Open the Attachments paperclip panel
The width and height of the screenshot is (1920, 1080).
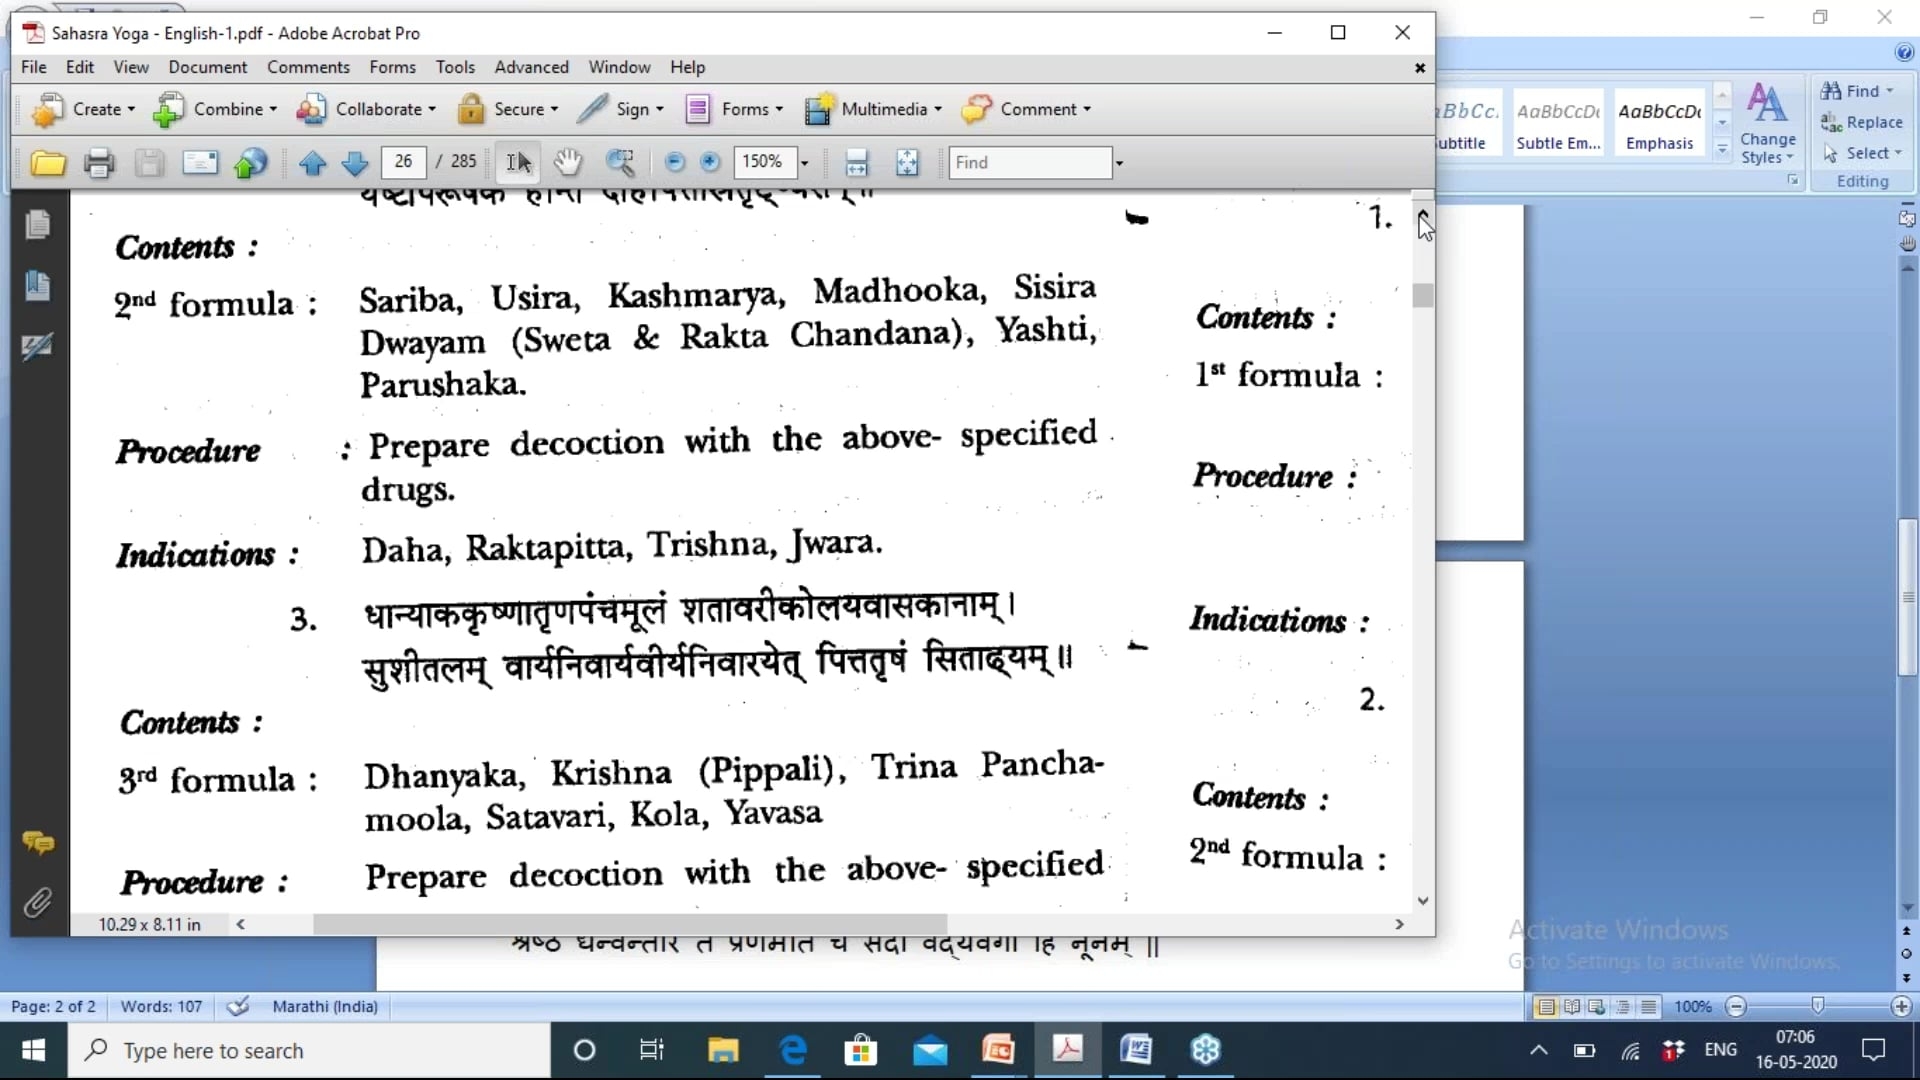pos(37,903)
